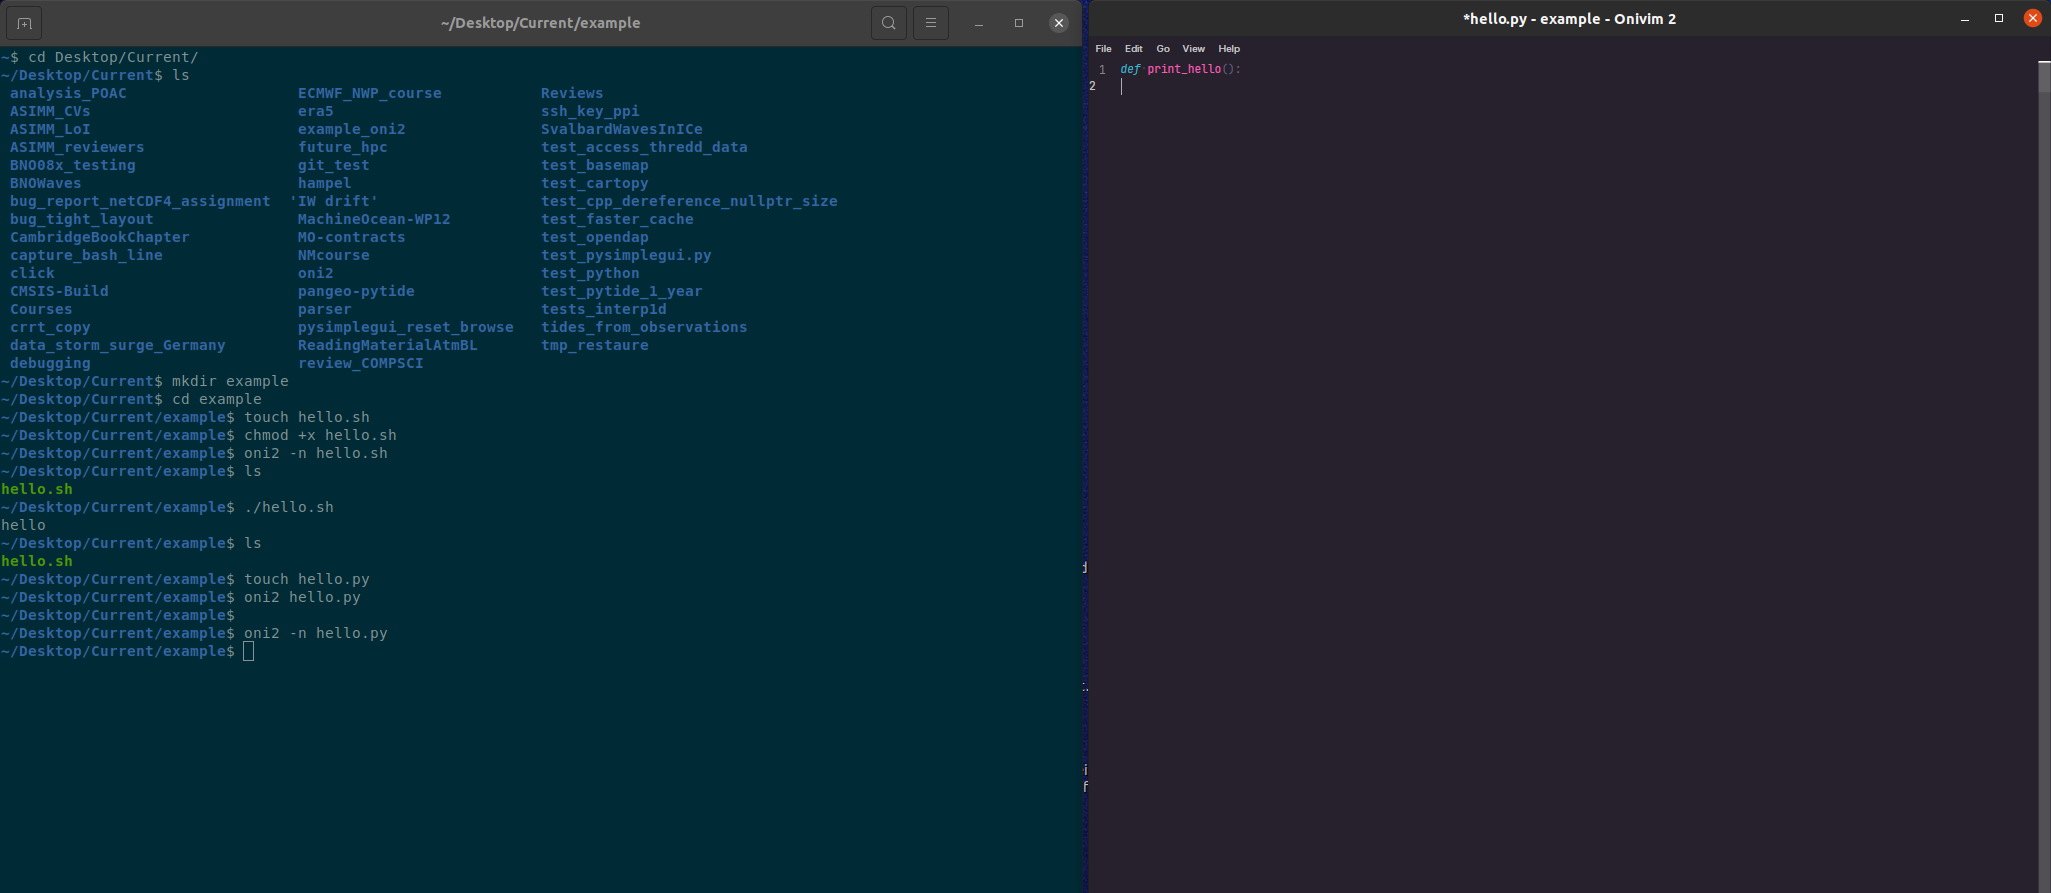
Task: Click the print_hello function name in editor
Action: tap(1184, 69)
